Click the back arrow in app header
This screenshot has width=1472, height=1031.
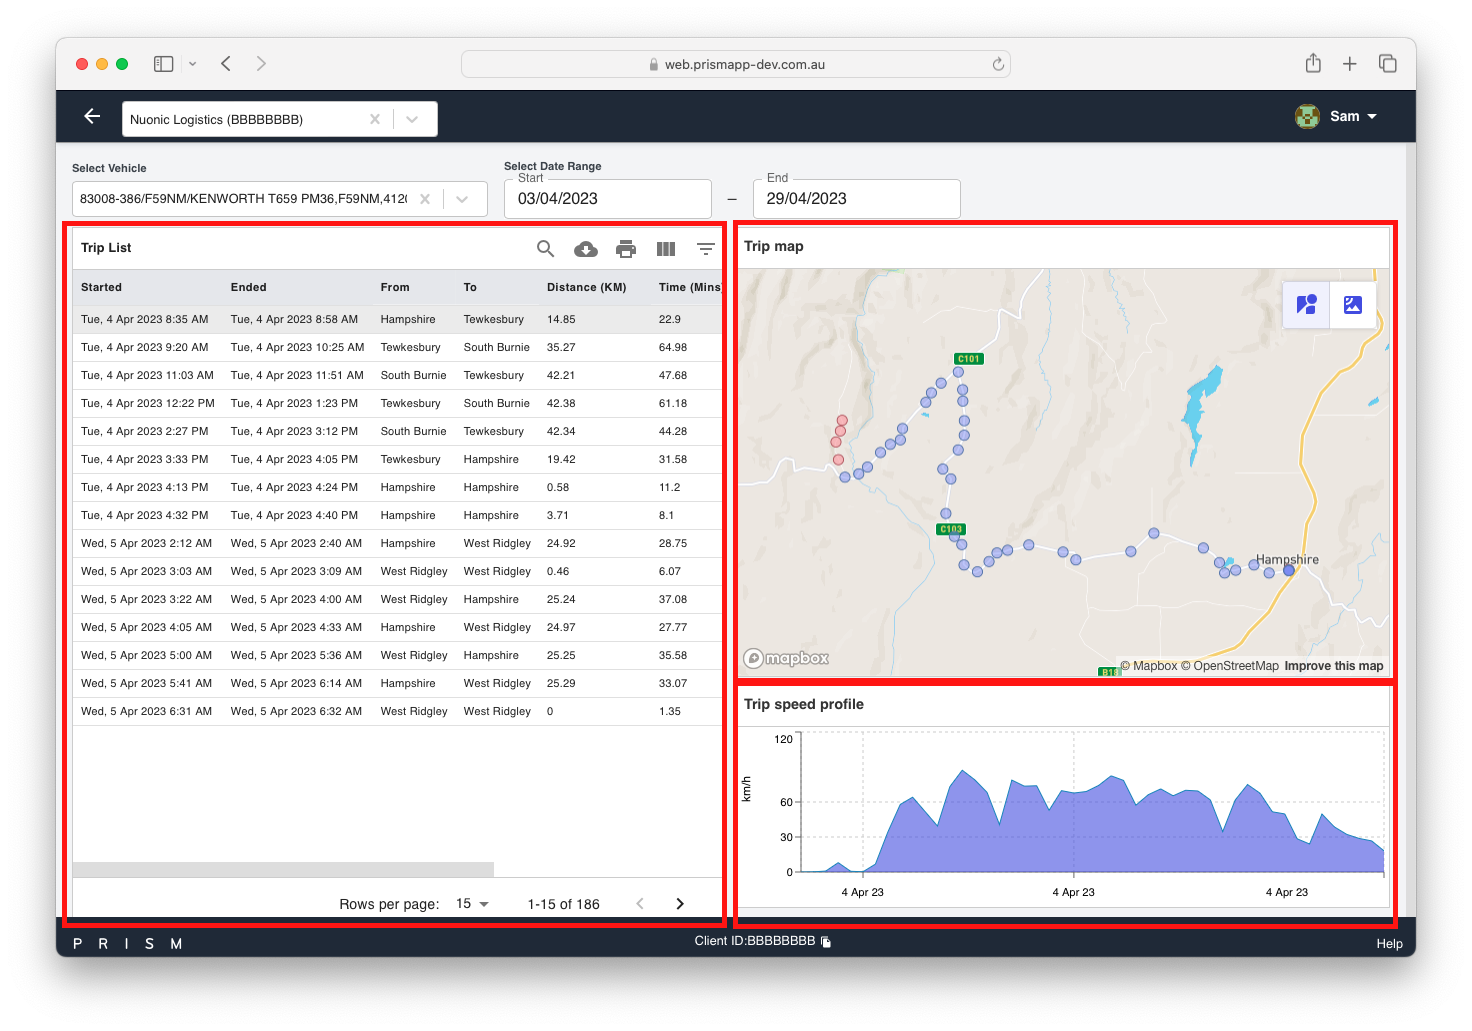pos(92,117)
